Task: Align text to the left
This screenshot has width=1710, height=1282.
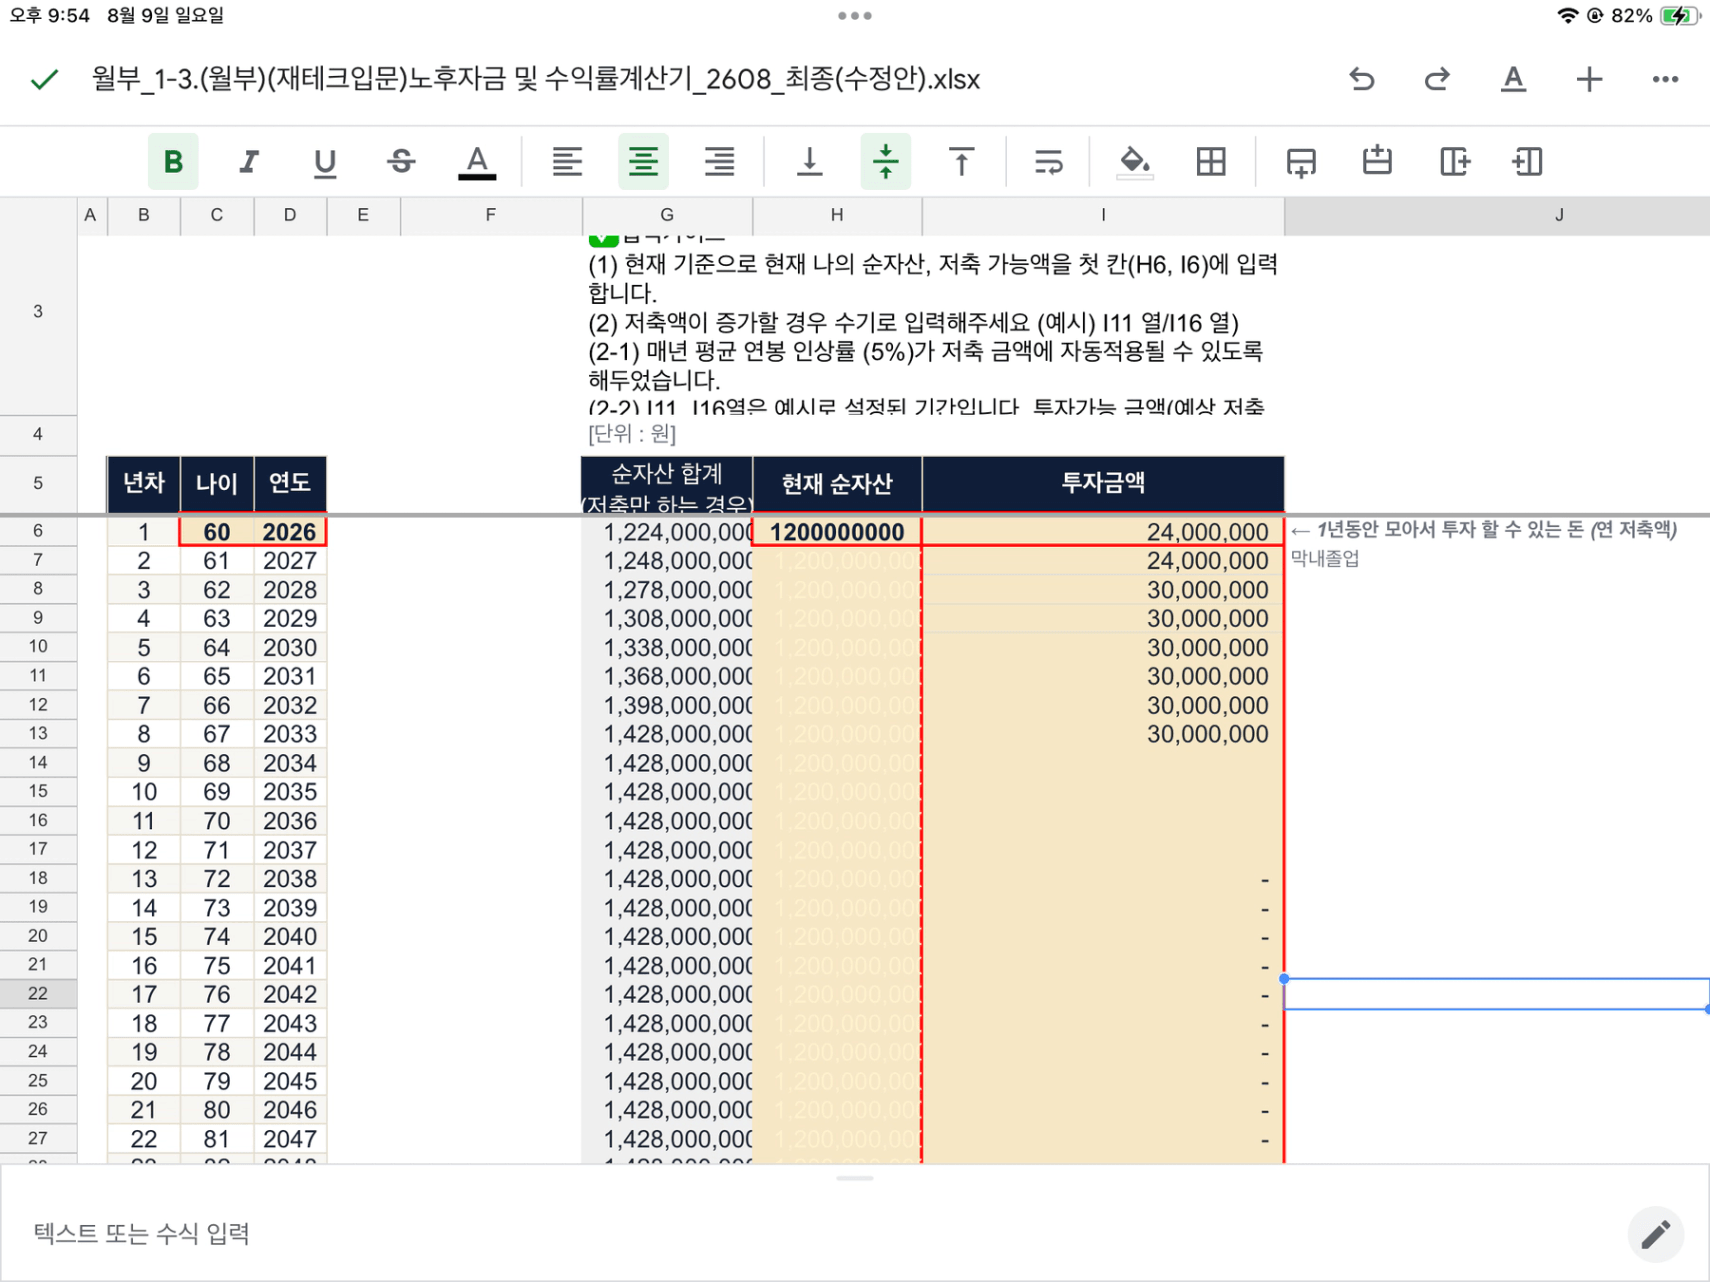Action: tap(567, 161)
